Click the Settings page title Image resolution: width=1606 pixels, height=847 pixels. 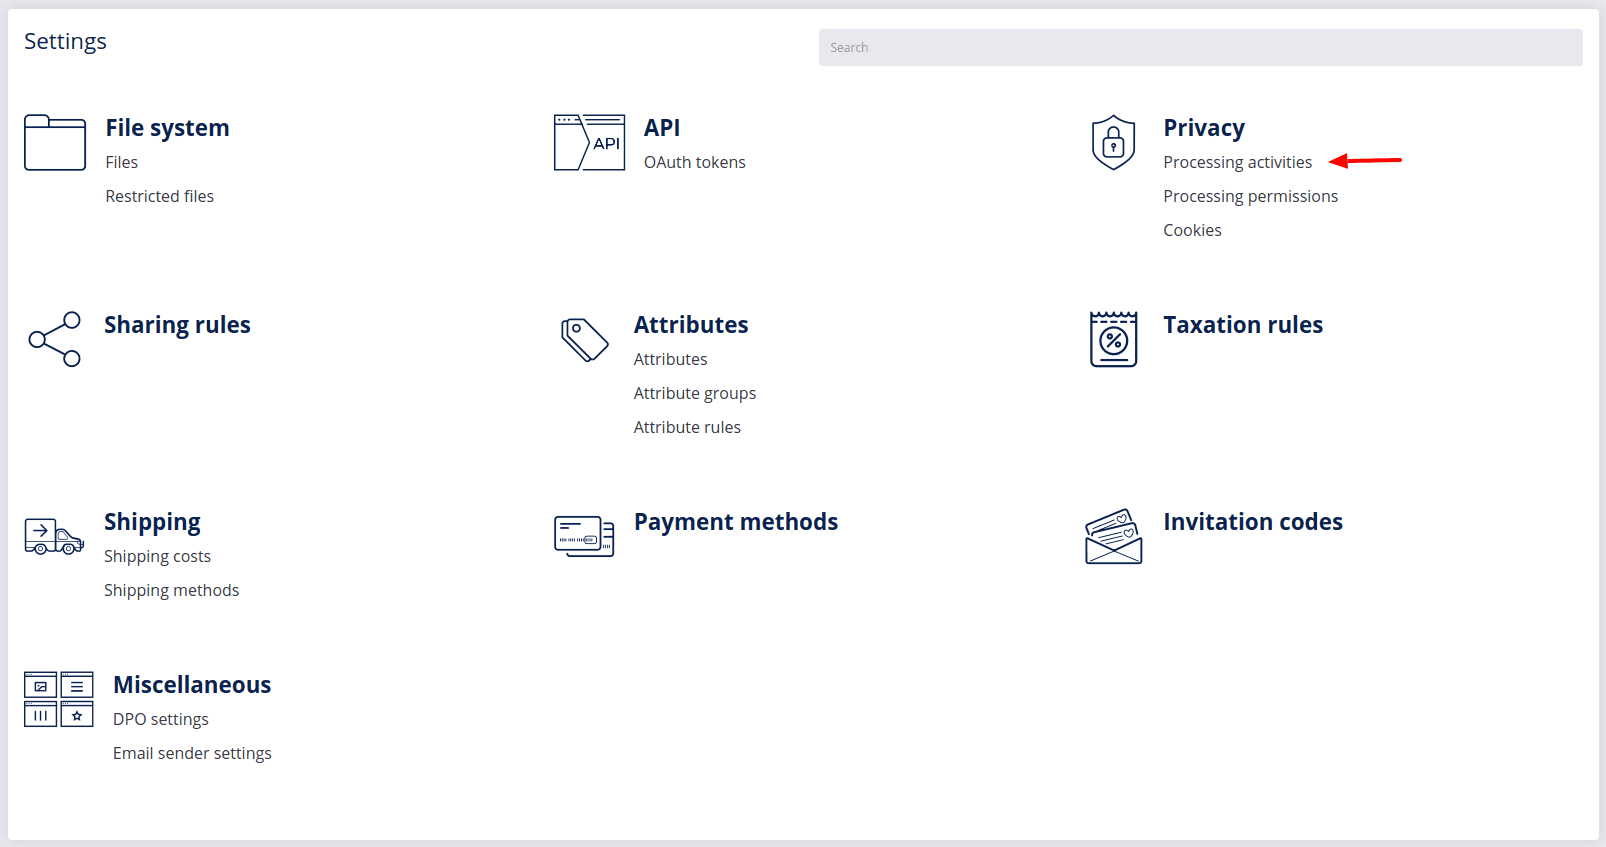65,41
